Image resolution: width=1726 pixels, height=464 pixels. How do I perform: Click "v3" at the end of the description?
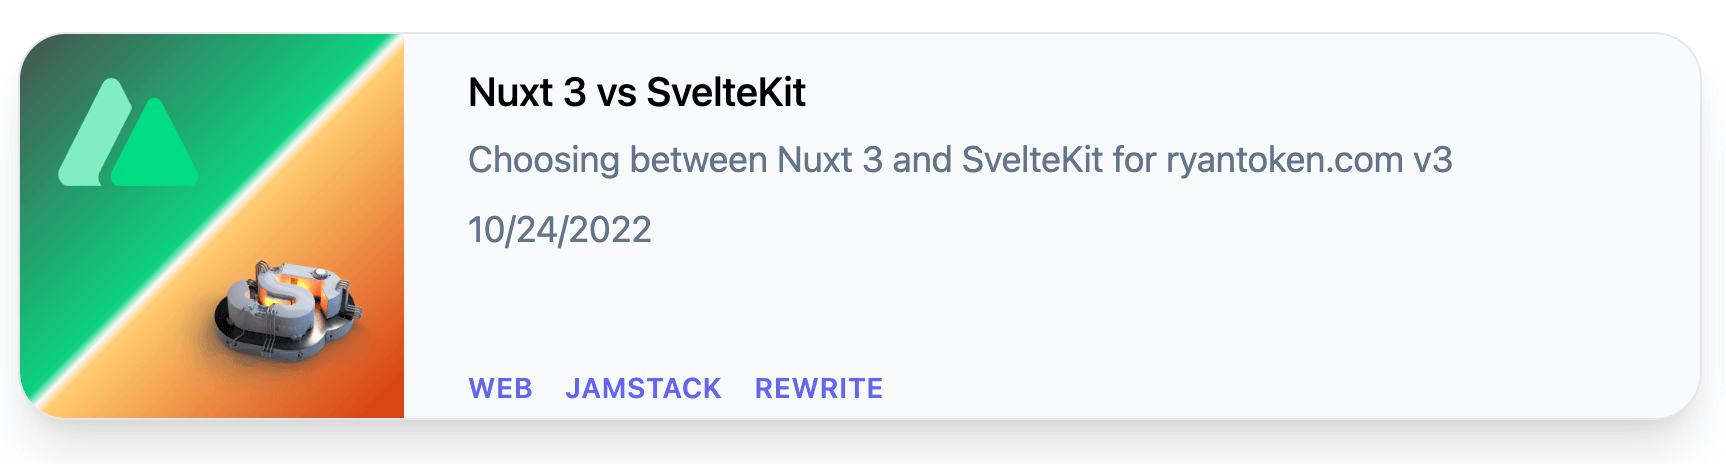coord(1433,160)
